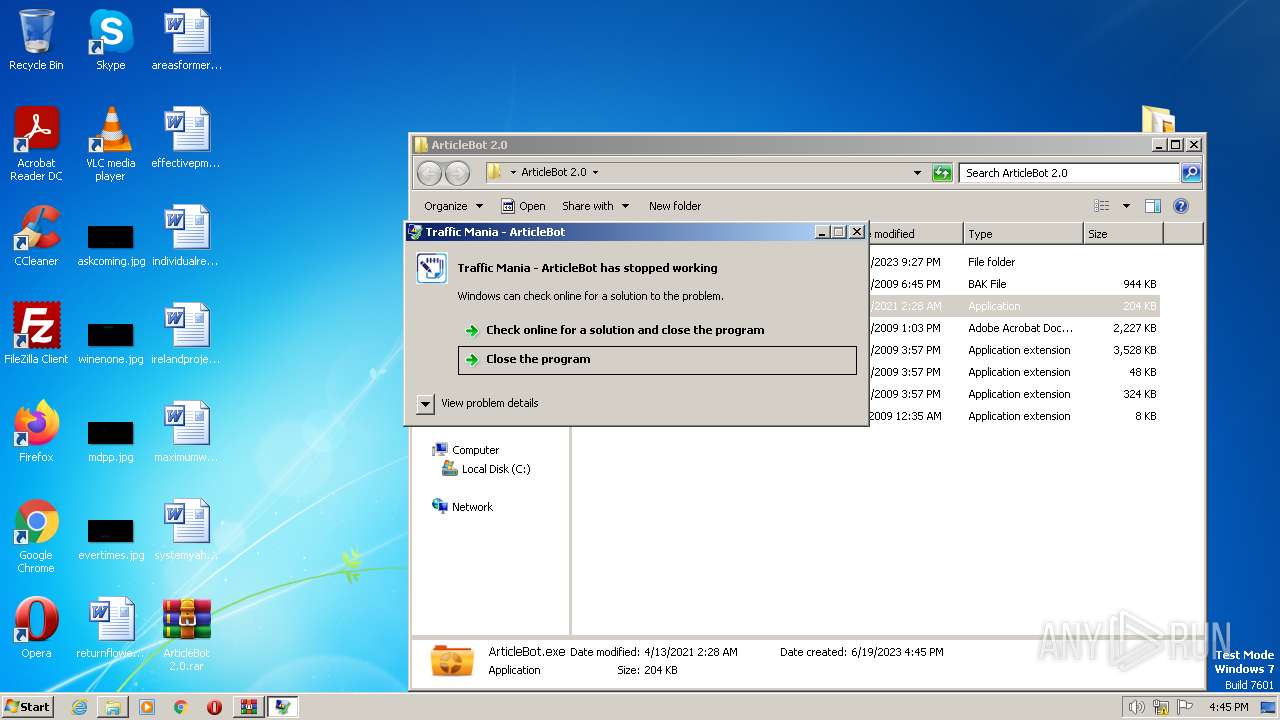The image size is (1280, 720).
Task: Select the winenone.jpg desktop file
Action: coord(111,344)
